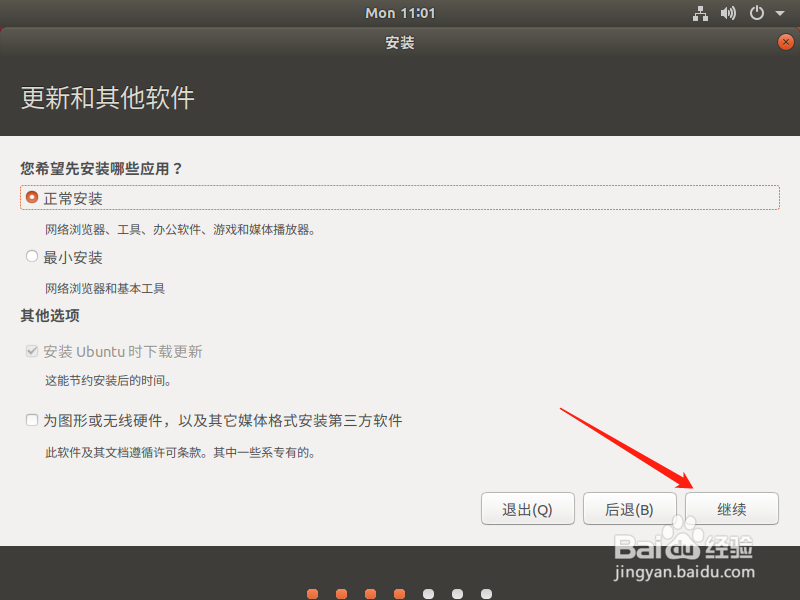The width and height of the screenshot is (800, 600).
Task: Click the description 网络浏览器、工具、办公软件、游戏和媒体播放器。
Action: coord(181,230)
